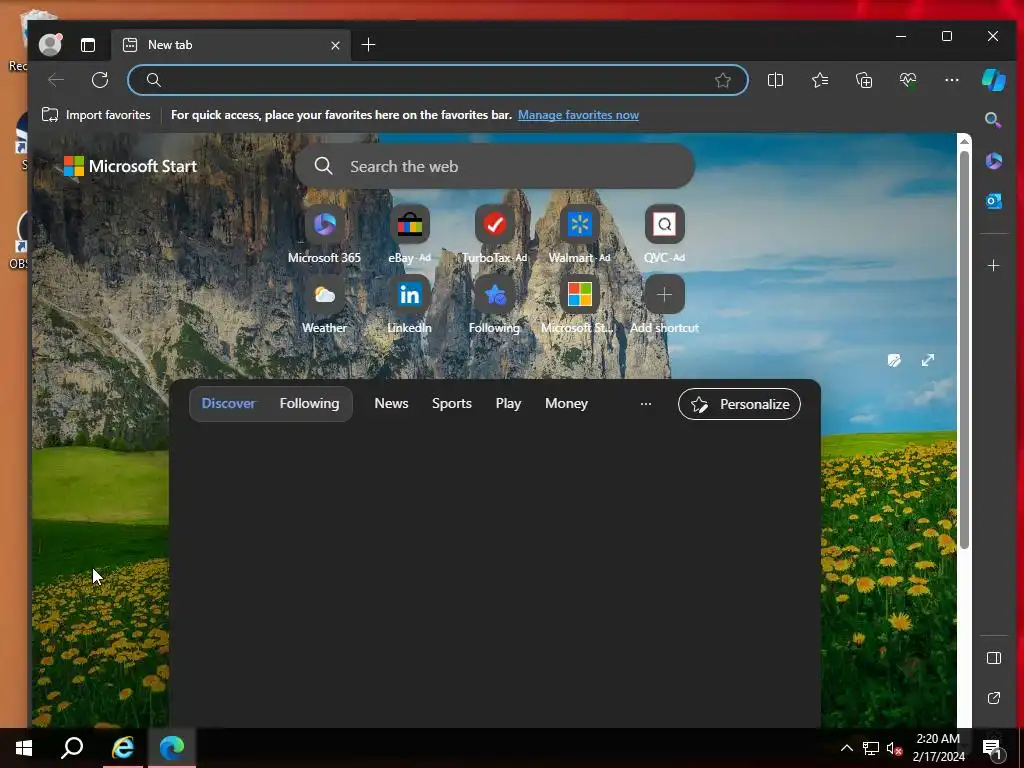Open the notification center icon

(x=993, y=748)
